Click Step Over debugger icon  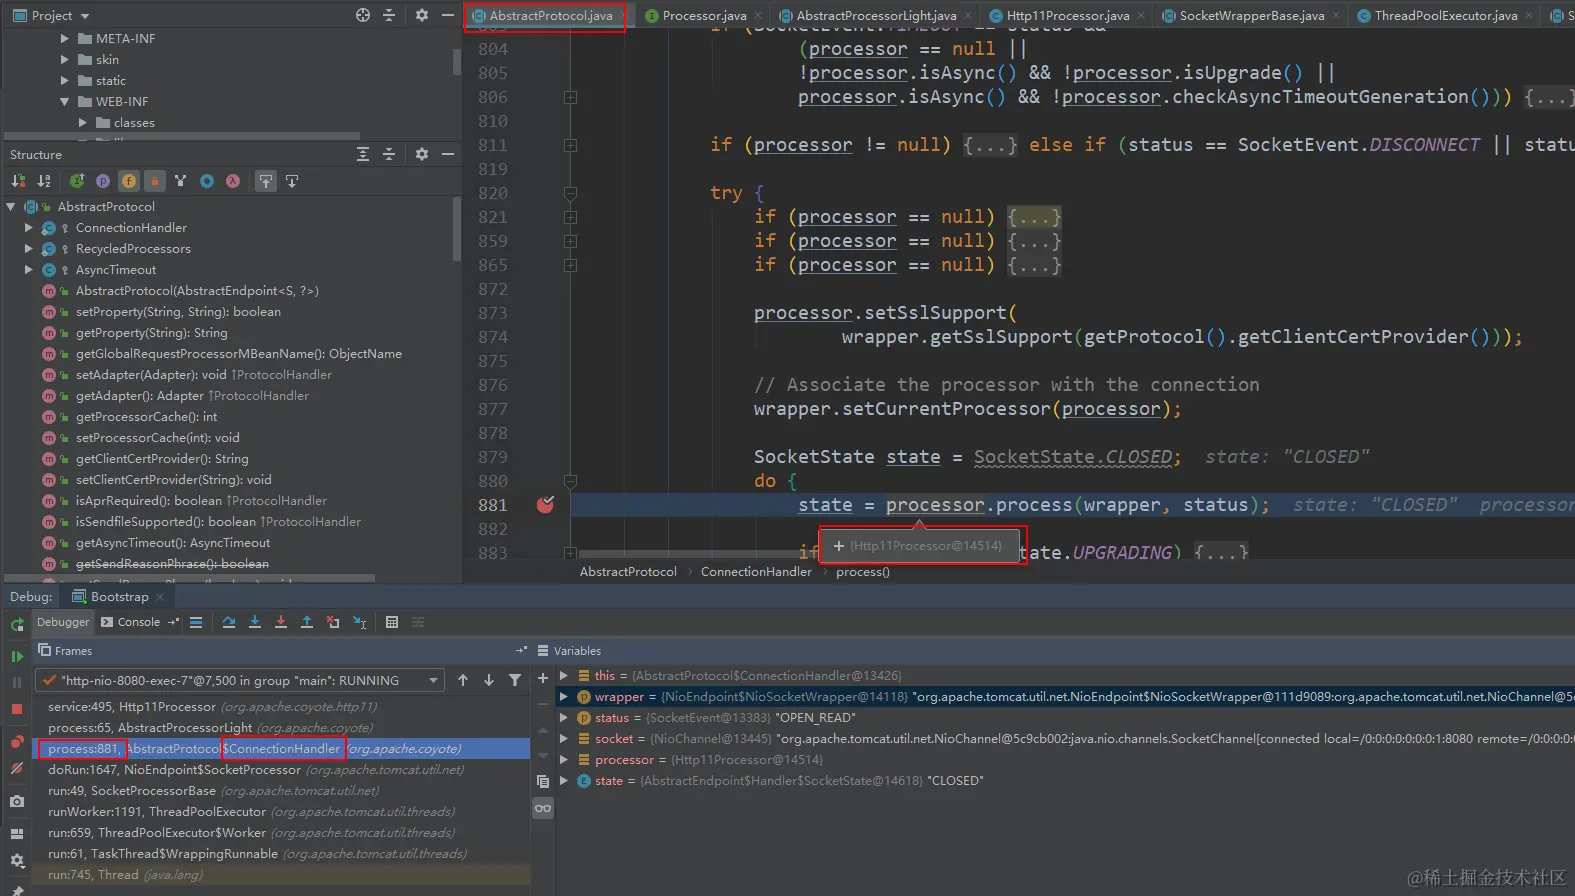[x=229, y=622]
